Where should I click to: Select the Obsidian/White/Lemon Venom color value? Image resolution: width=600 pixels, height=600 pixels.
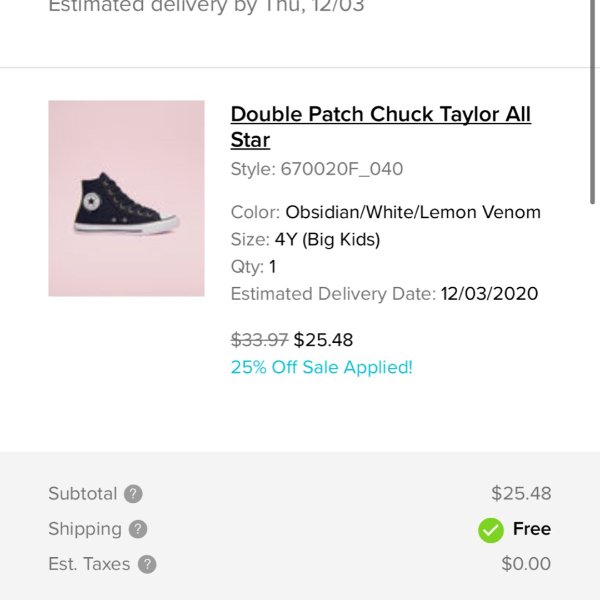click(x=413, y=212)
